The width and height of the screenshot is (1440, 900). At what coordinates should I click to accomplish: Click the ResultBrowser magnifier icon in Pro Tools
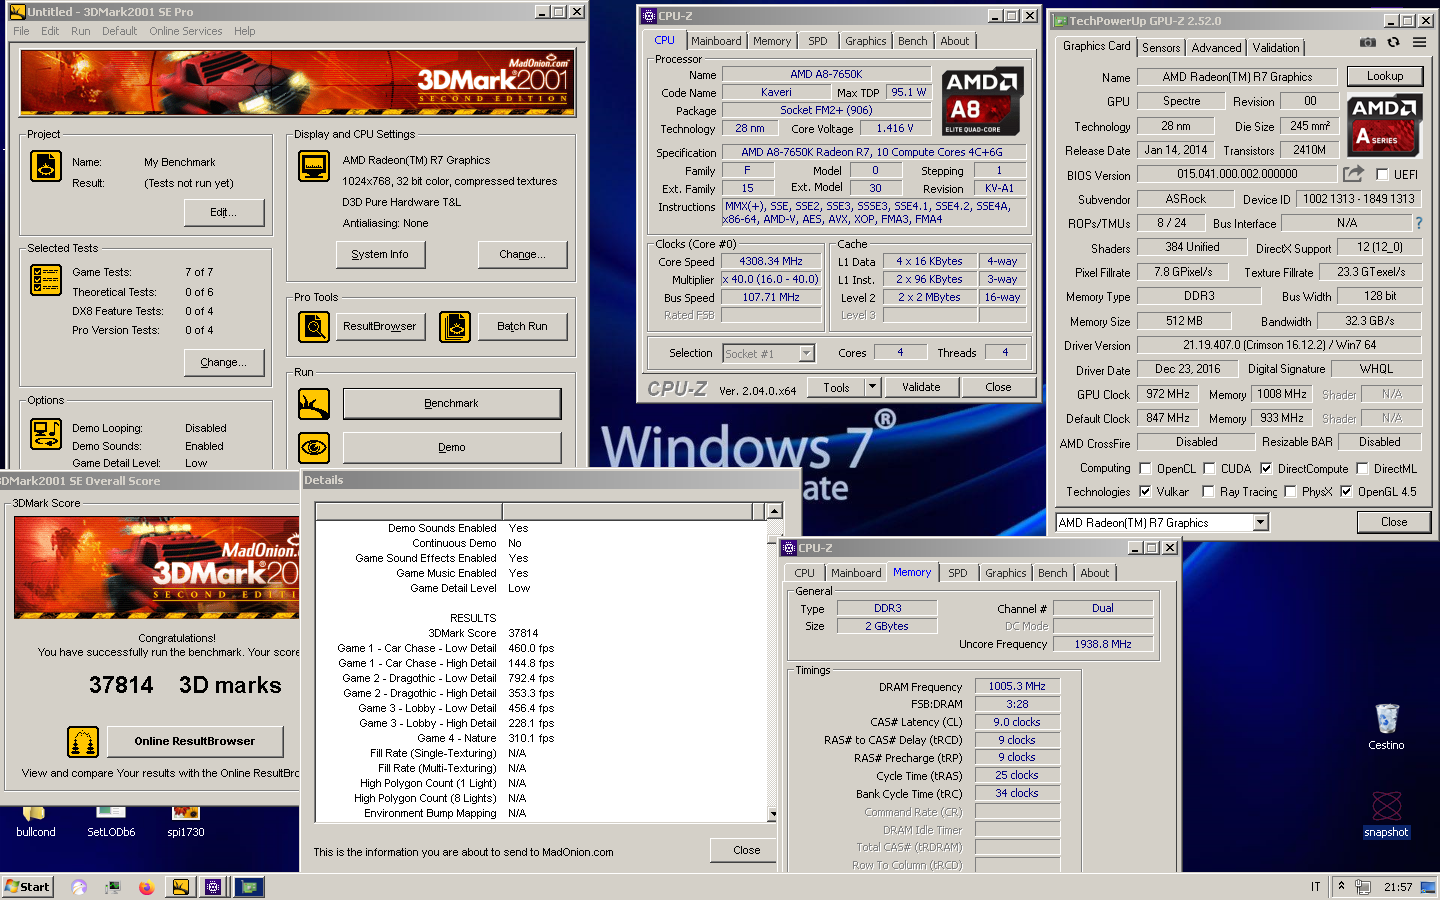[314, 326]
